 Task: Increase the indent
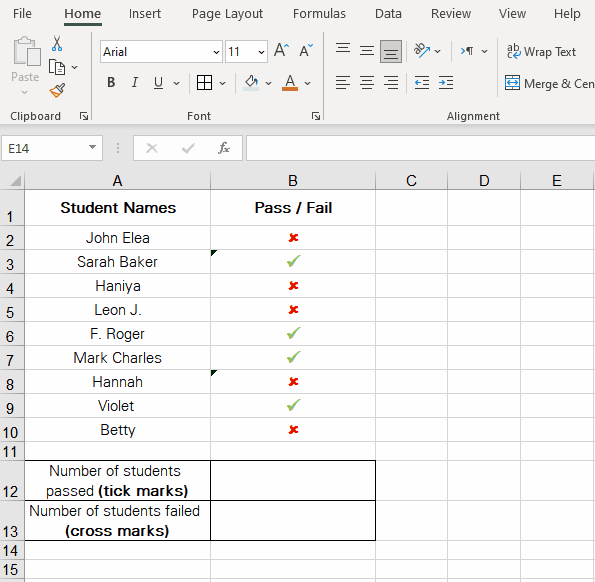point(446,82)
